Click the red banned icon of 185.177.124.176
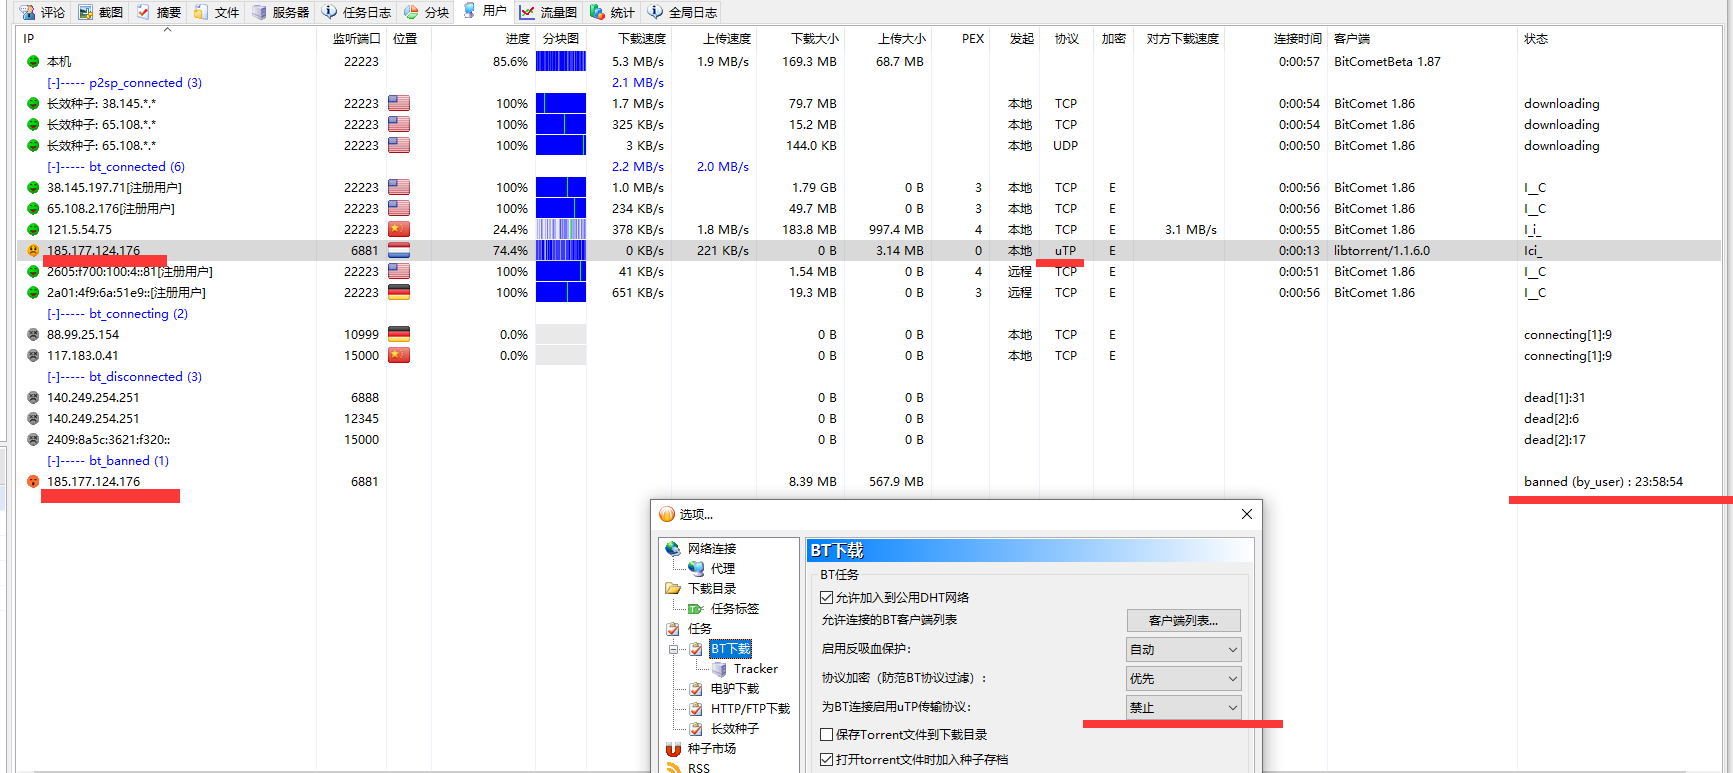The image size is (1733, 773). click(x=33, y=482)
